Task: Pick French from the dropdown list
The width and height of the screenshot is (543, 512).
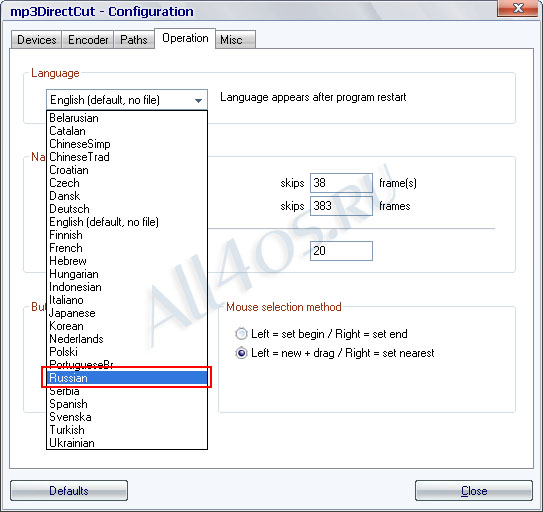Action: (127, 248)
